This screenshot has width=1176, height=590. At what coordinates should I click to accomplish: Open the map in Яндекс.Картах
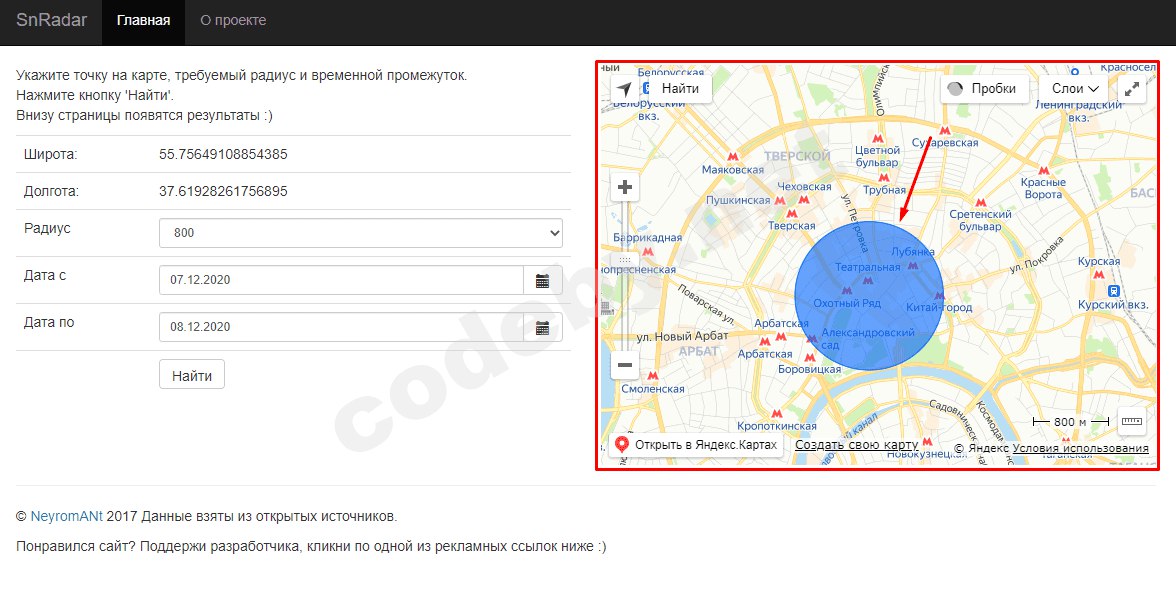coord(698,445)
